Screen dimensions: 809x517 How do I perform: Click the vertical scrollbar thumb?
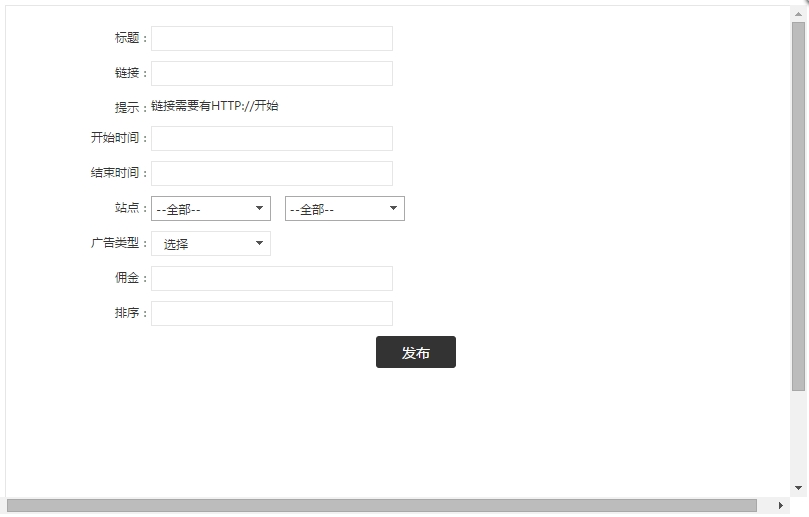coord(798,200)
